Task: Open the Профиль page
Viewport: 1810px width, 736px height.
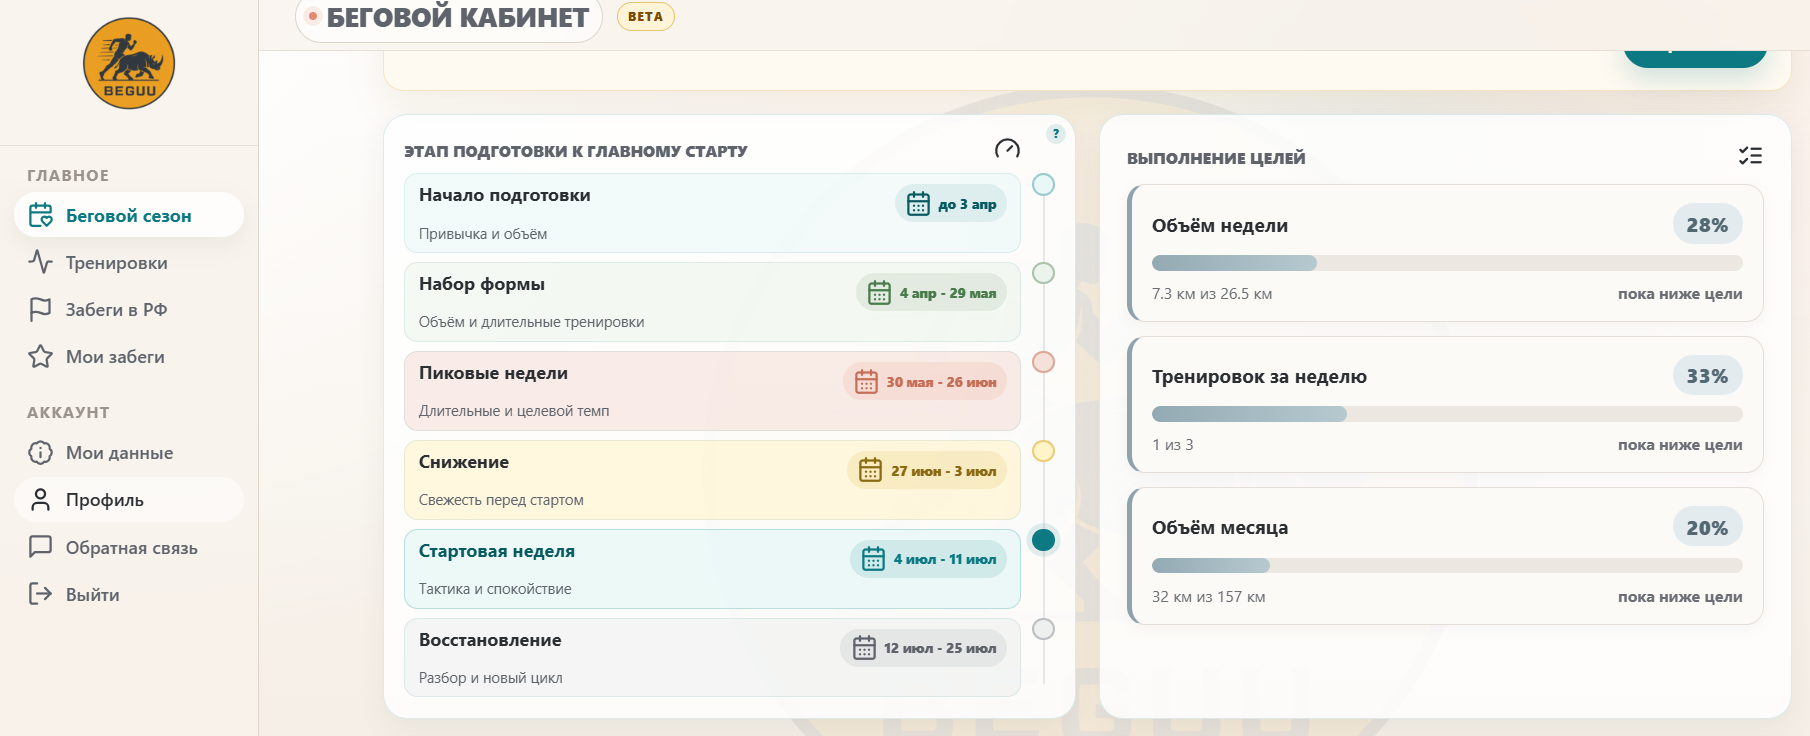Action: (129, 499)
